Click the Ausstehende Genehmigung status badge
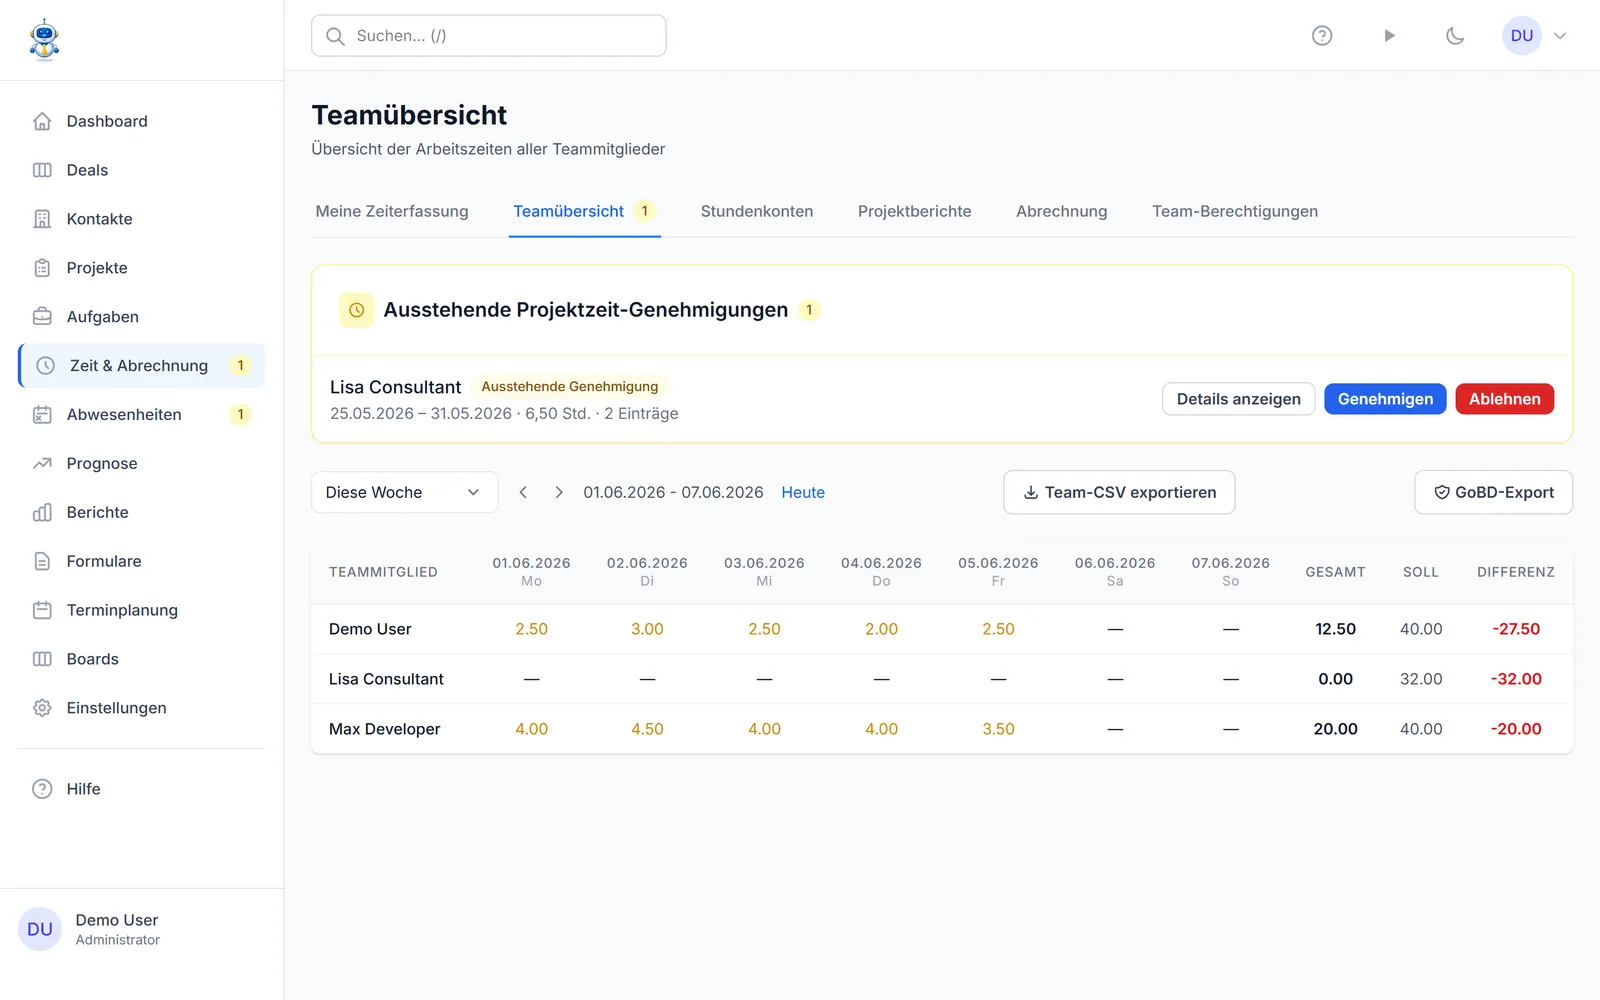The height and width of the screenshot is (1000, 1600). coord(570,387)
